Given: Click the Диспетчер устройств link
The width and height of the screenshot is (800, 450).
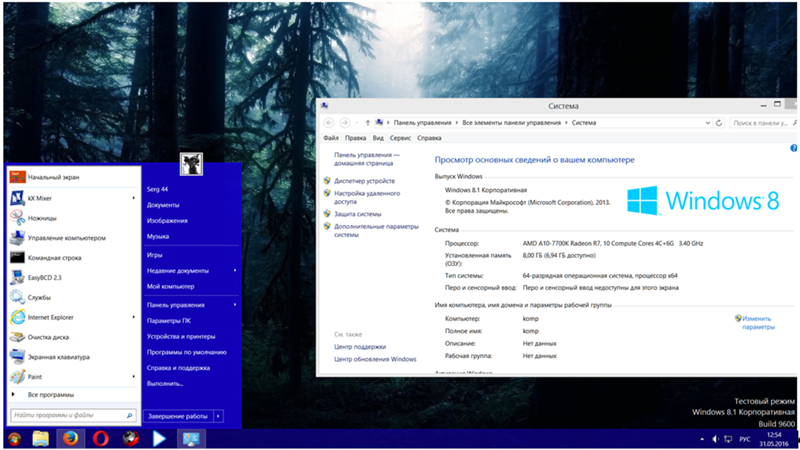Looking at the screenshot, I should (x=364, y=181).
